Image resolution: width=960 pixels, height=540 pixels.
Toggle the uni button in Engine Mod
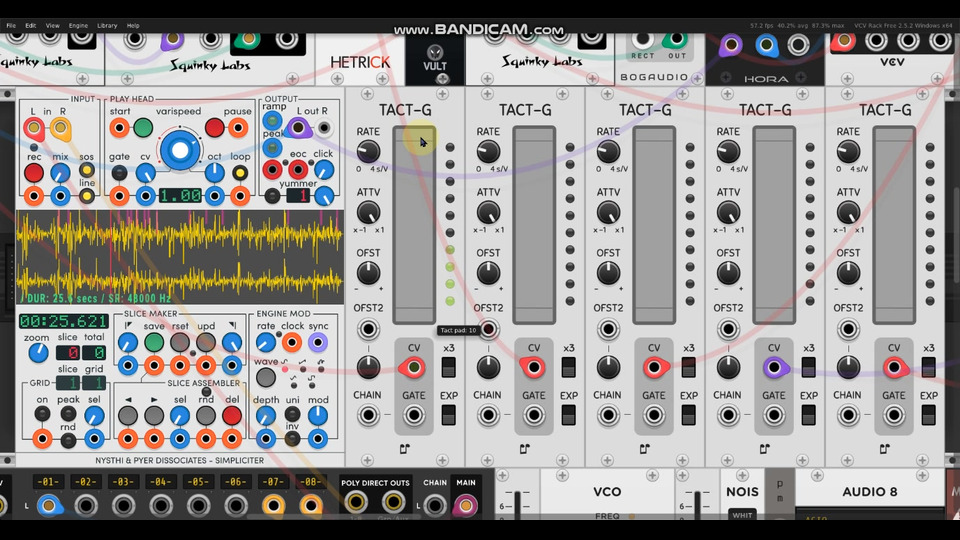tap(293, 414)
